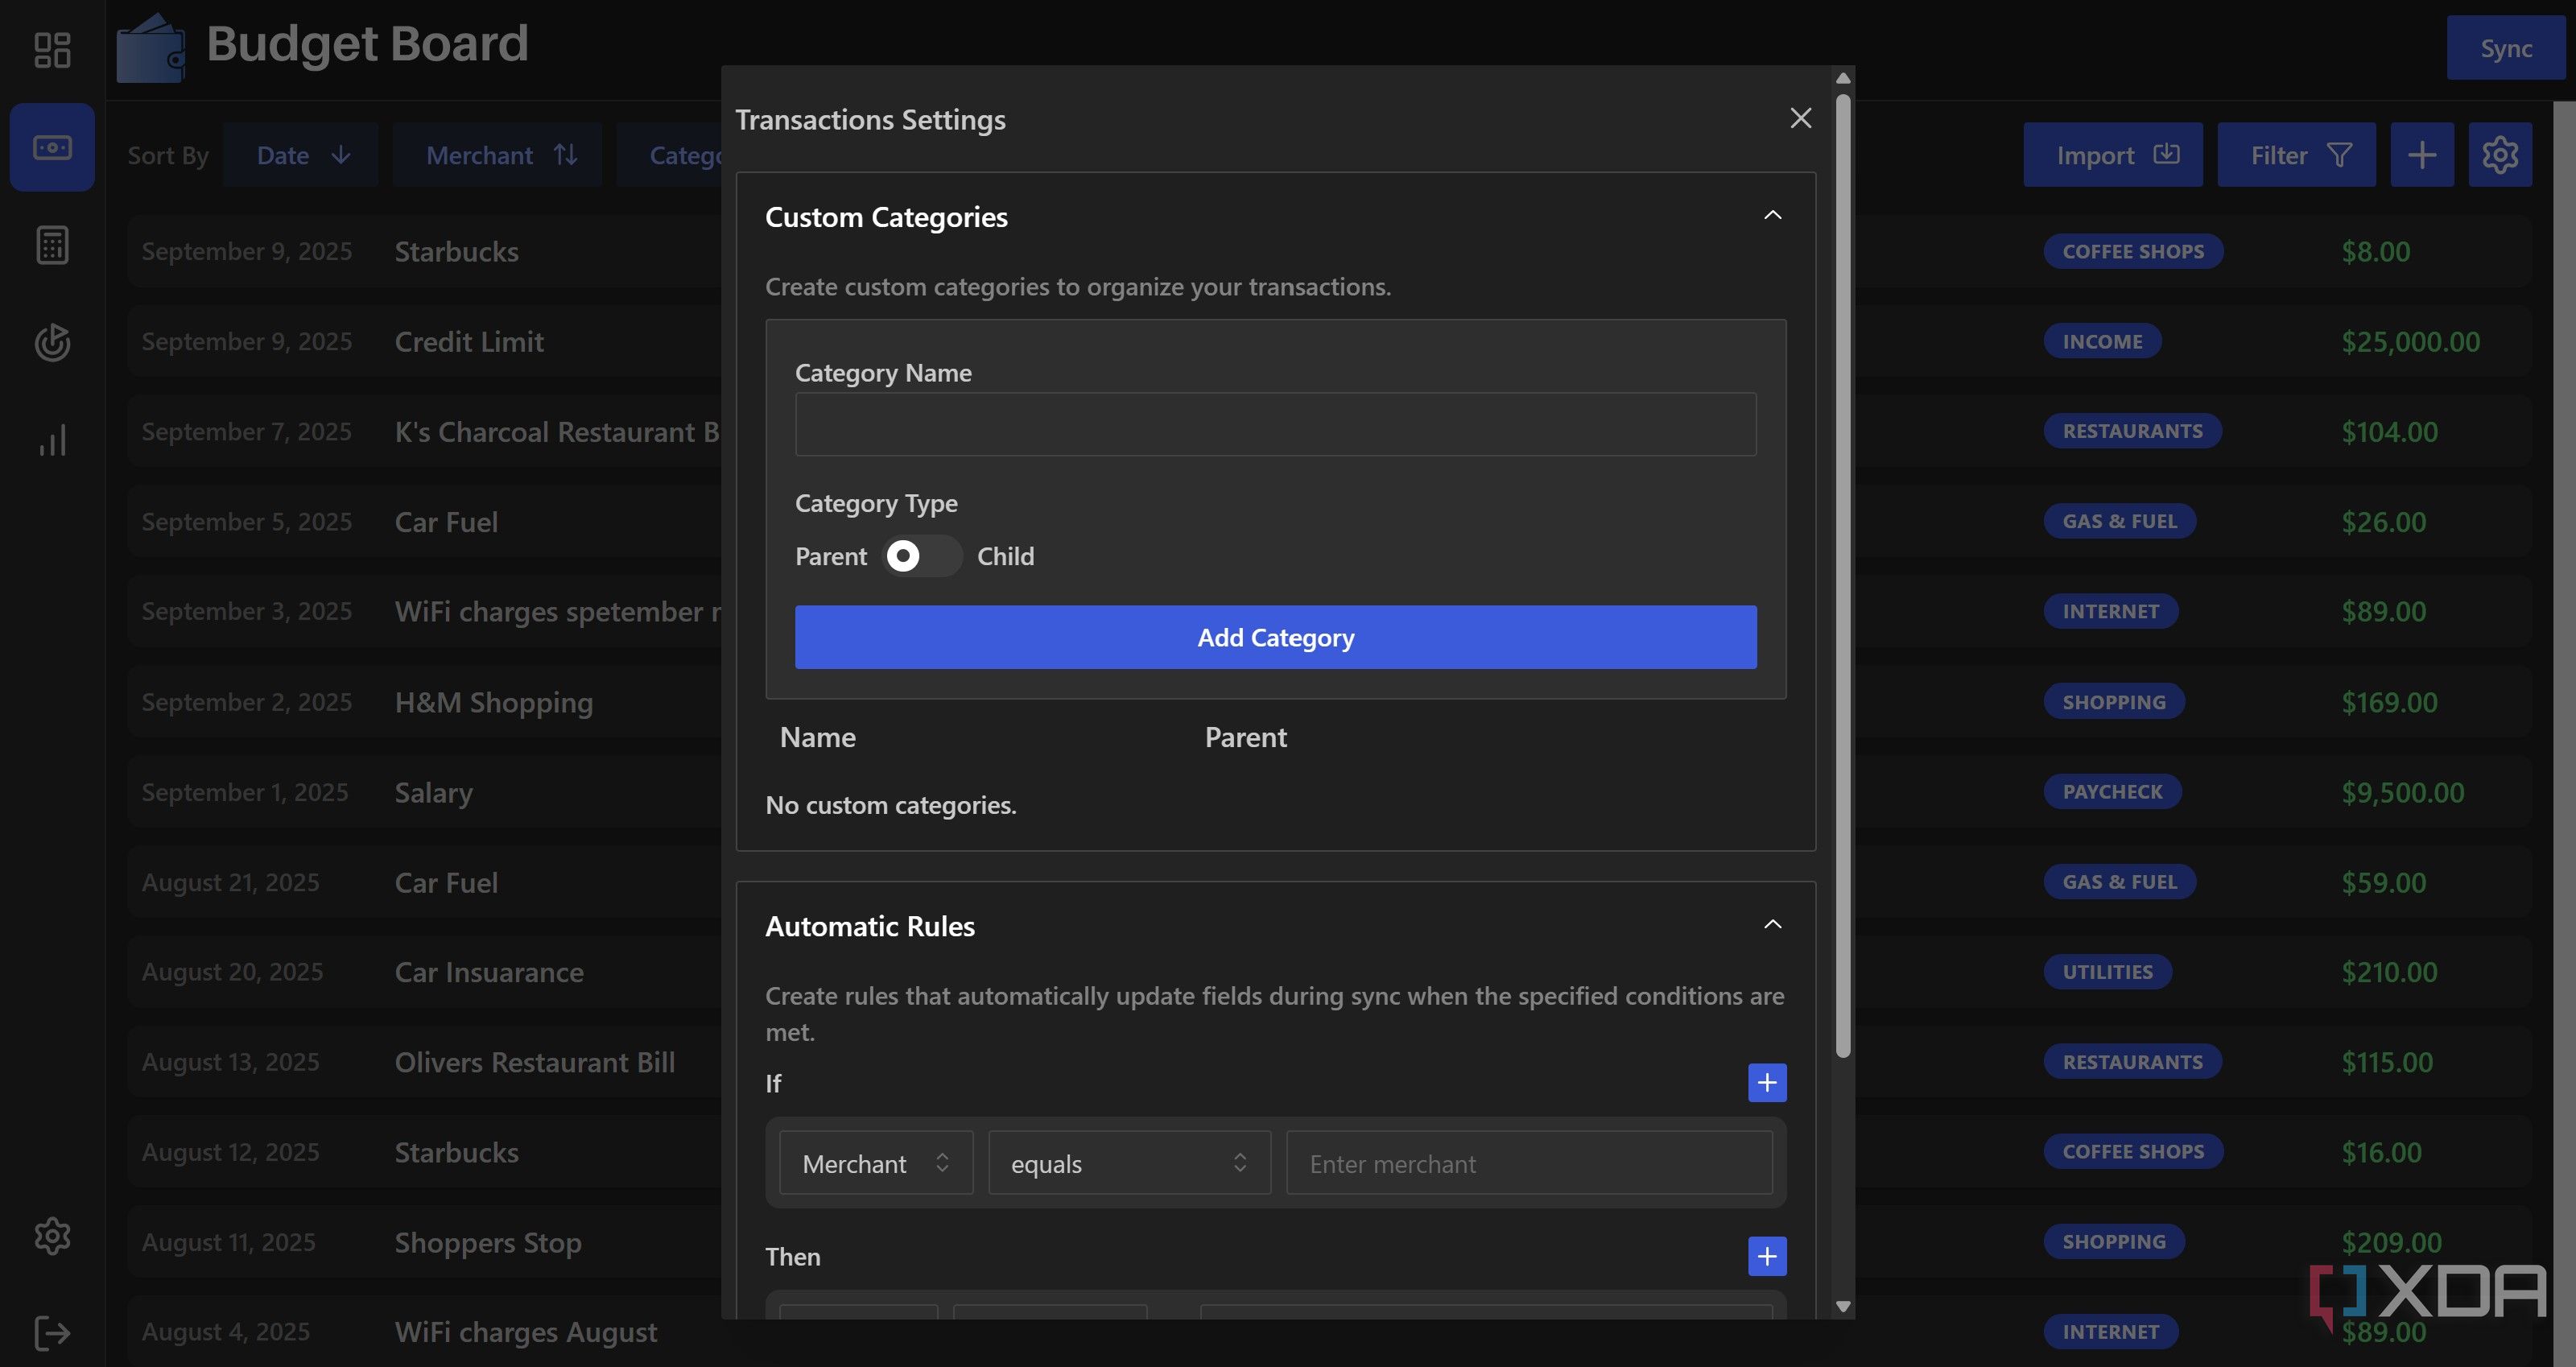Select the Car Insuarance transaction
Screen dimensions: 2576x1367
pyautogui.click(x=488, y=972)
